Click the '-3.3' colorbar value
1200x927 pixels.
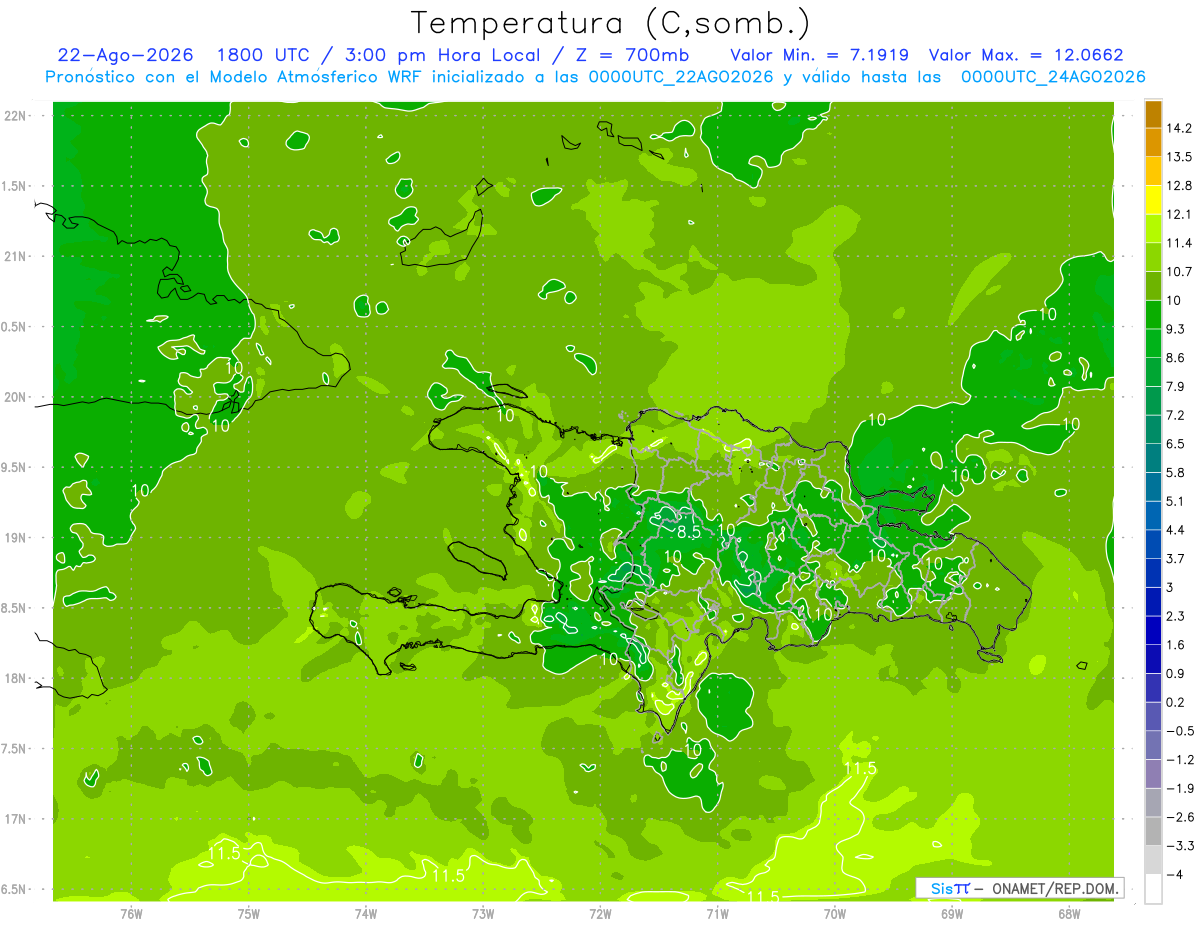(x=1180, y=845)
